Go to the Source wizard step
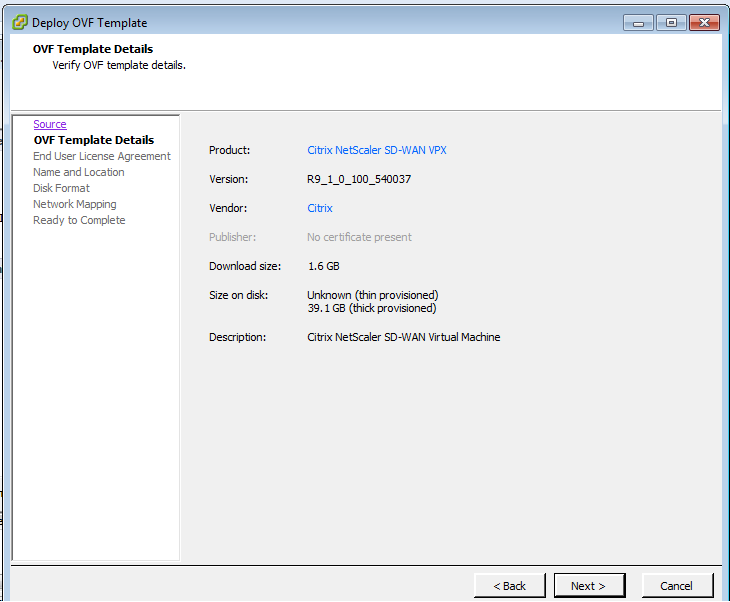Viewport: 730px width, 602px height. (x=50, y=124)
